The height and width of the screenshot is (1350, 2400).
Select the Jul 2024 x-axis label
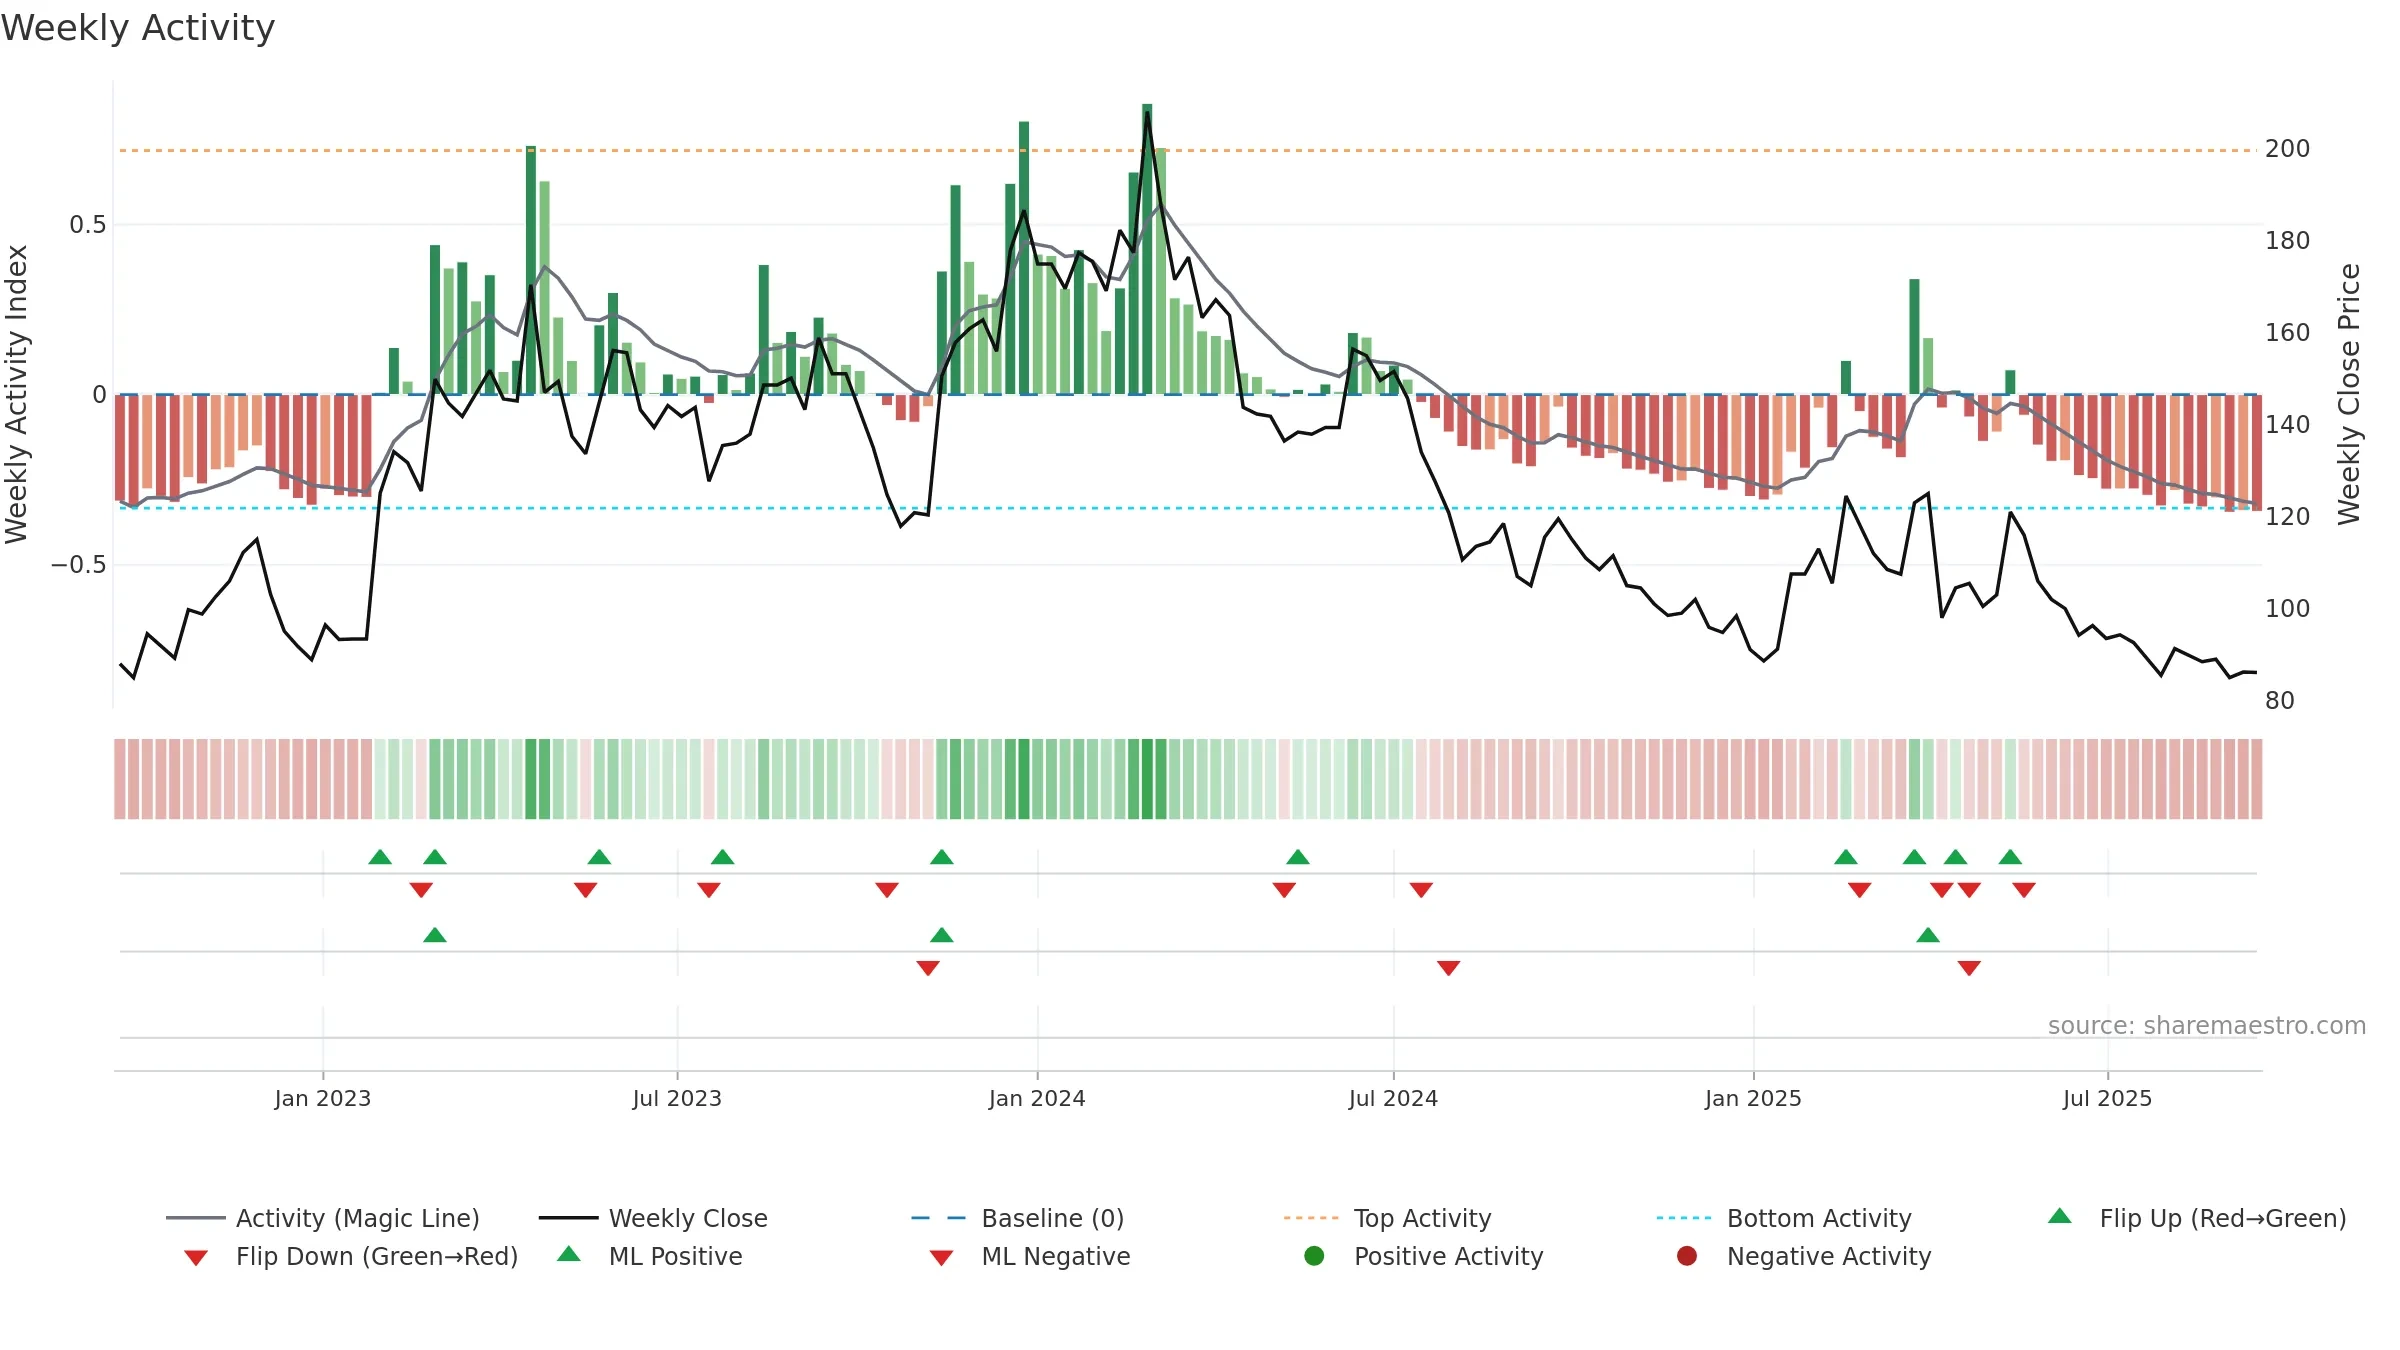(1393, 1098)
